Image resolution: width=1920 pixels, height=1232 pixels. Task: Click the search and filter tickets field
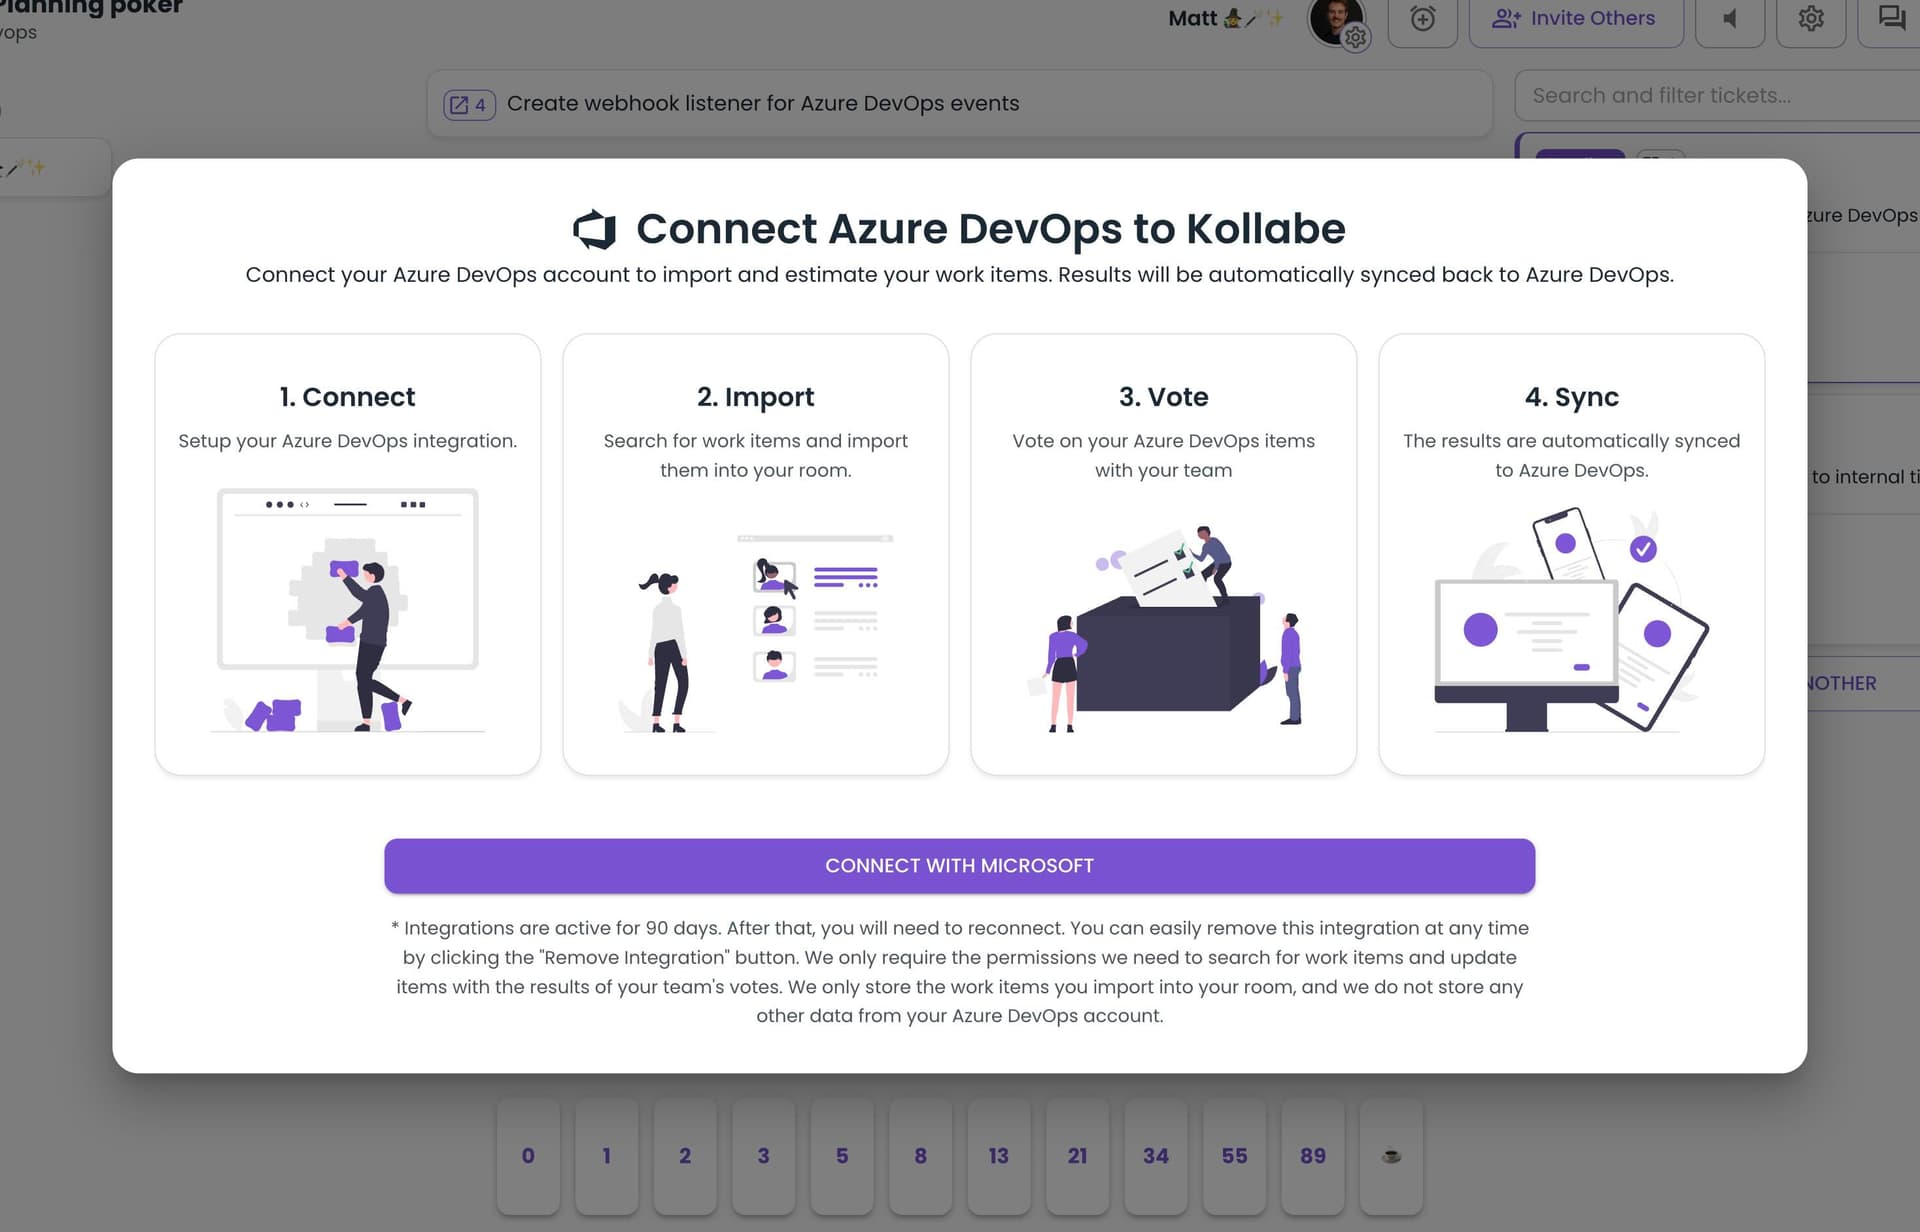coord(1714,95)
